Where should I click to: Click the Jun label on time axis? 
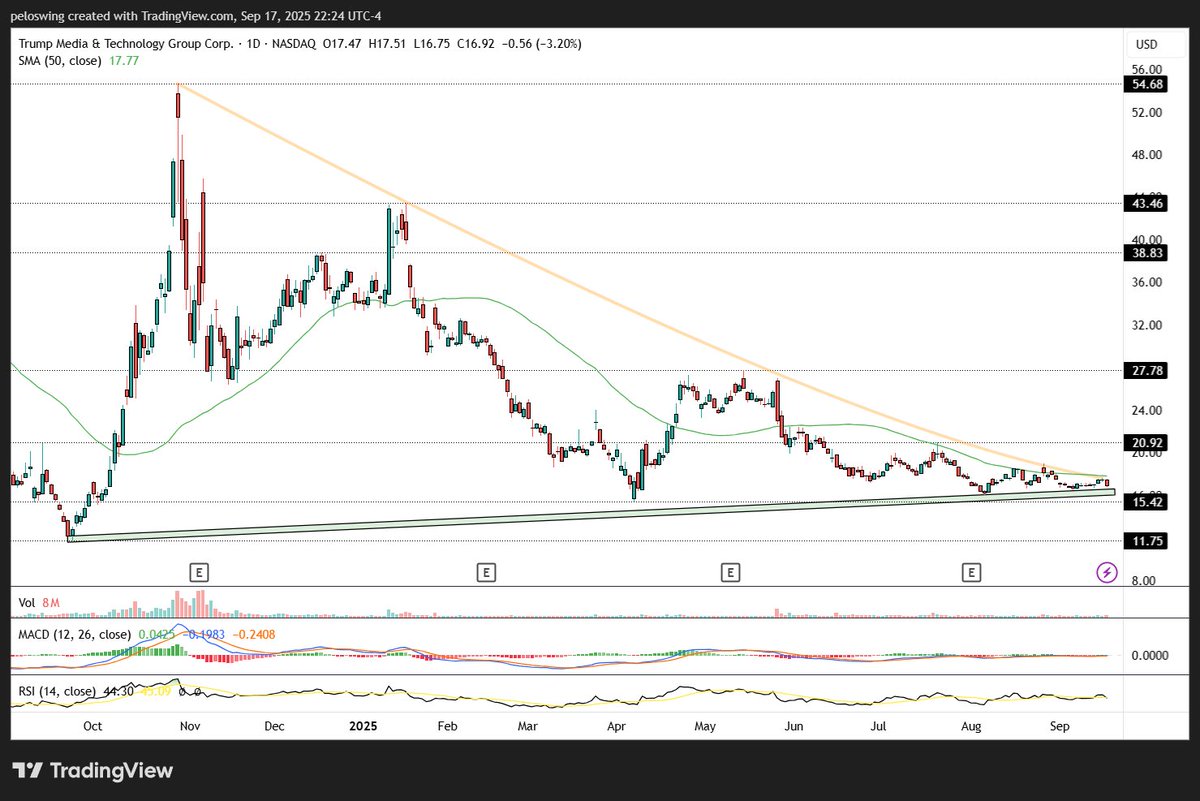pos(794,725)
